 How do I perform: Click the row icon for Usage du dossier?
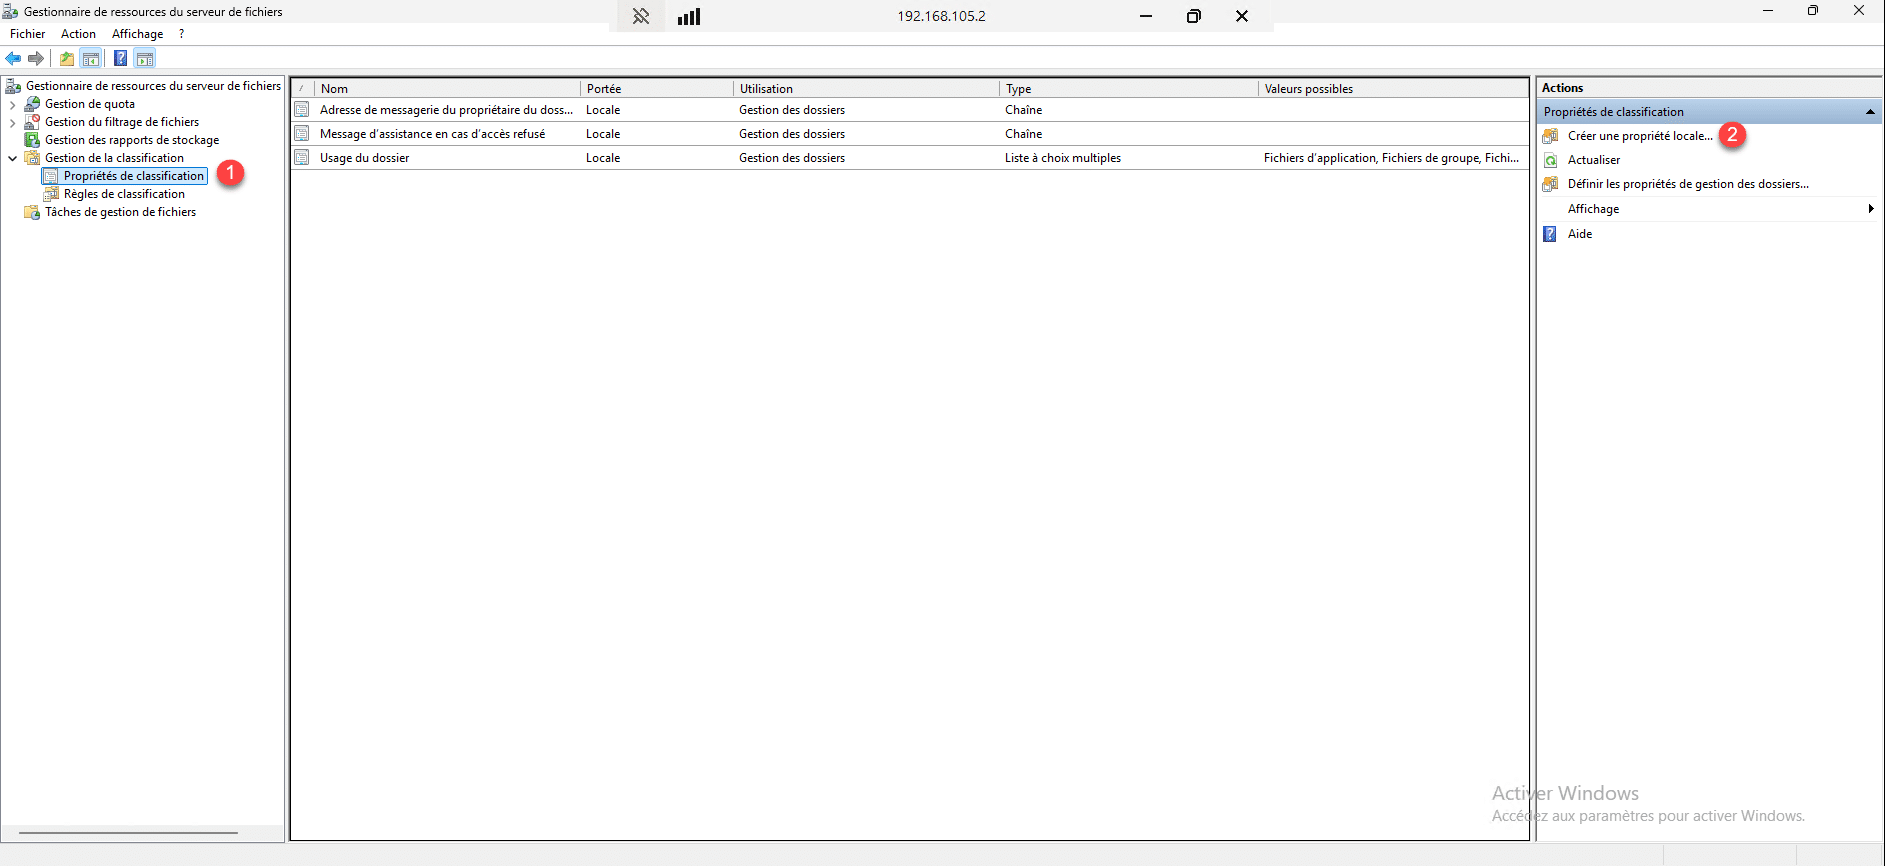(302, 158)
